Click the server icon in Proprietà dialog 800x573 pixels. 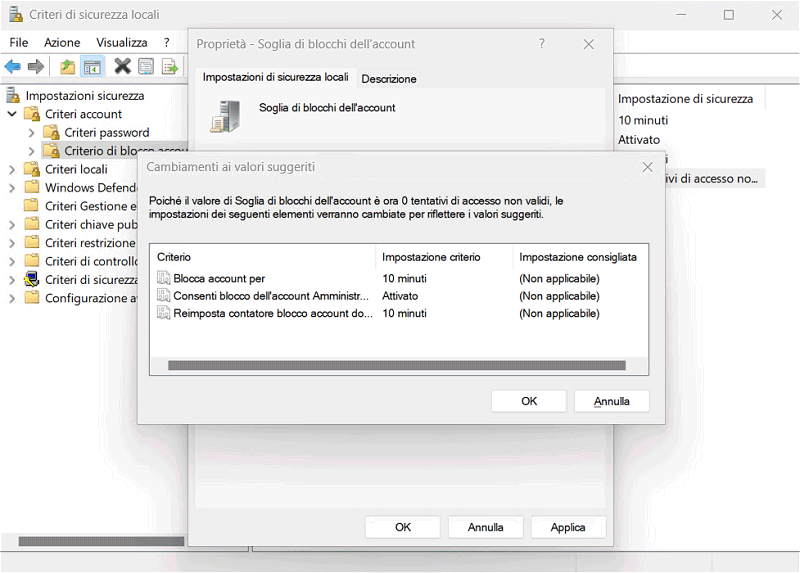(x=225, y=116)
